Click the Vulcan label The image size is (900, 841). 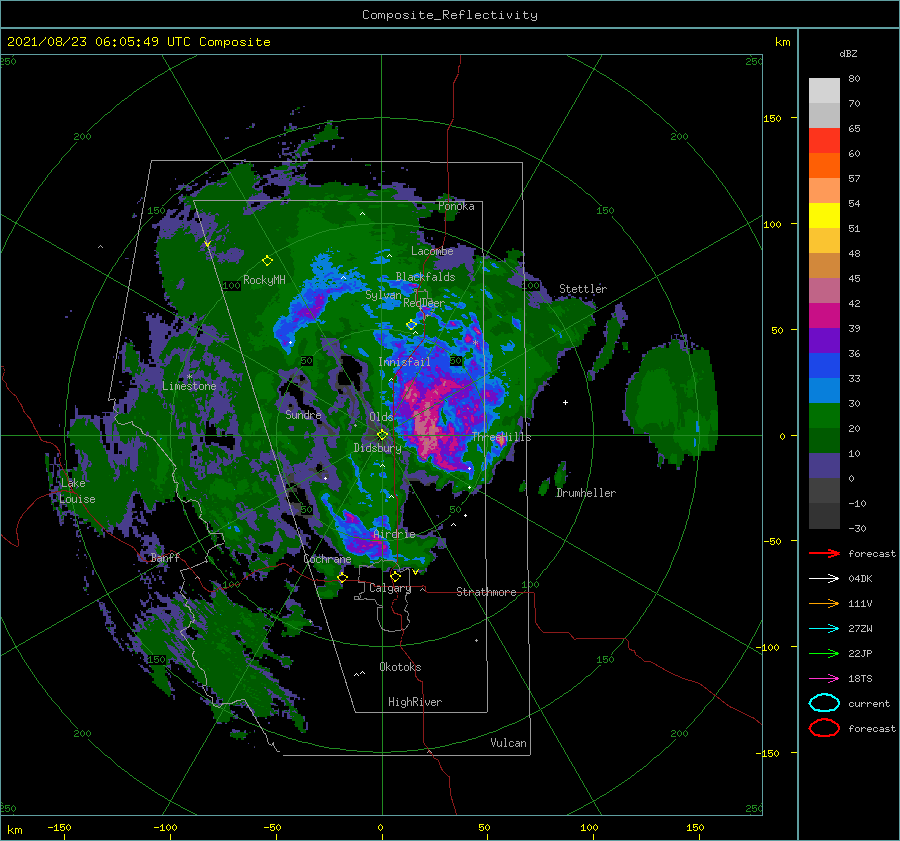[x=508, y=743]
